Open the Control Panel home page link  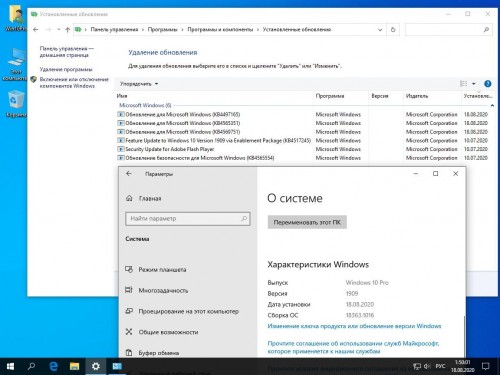(x=66, y=52)
